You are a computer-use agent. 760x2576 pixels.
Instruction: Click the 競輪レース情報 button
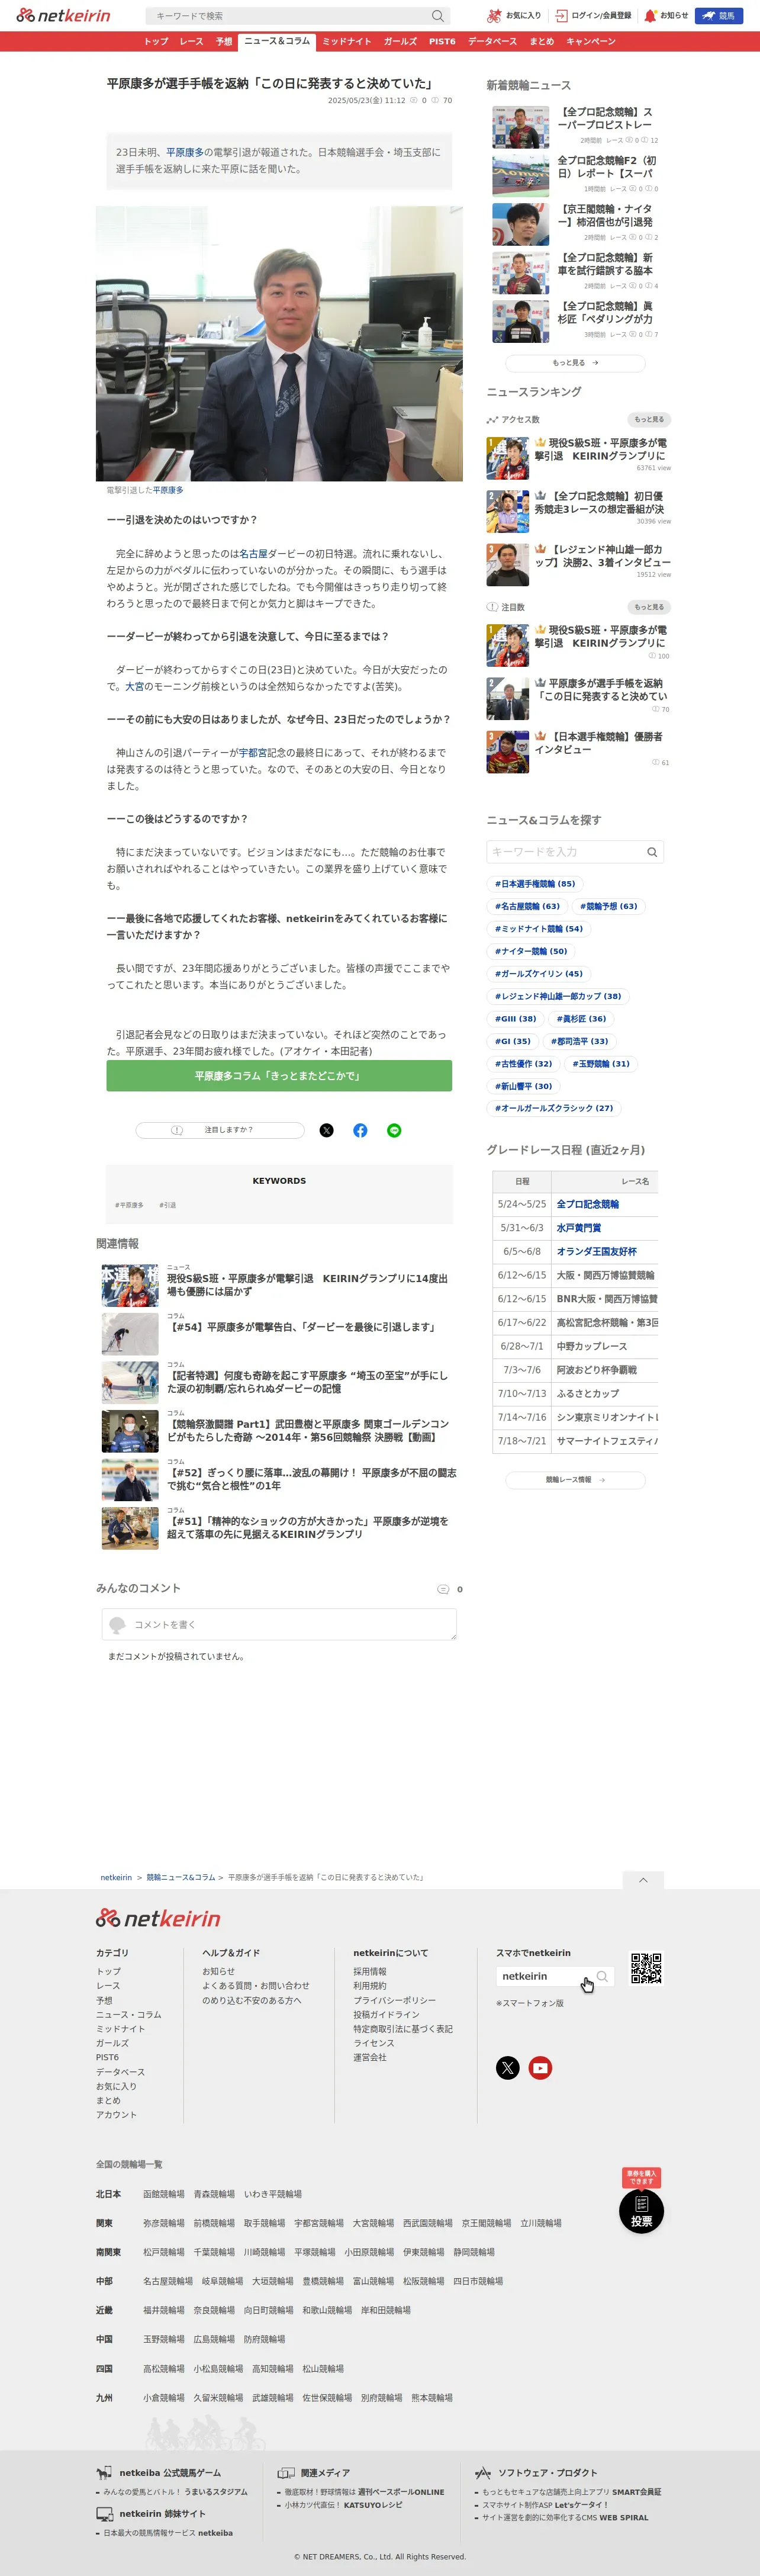(x=575, y=1480)
